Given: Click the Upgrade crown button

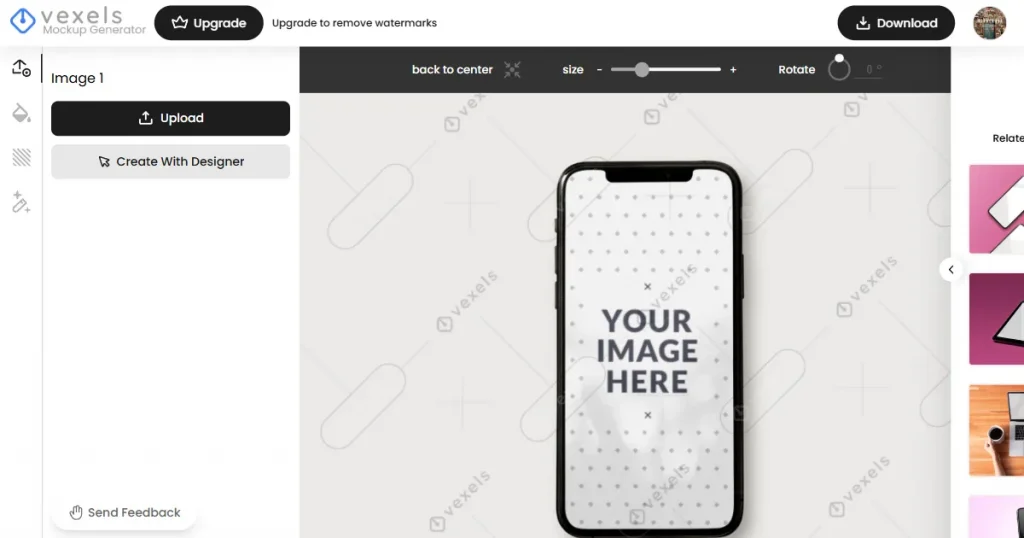Looking at the screenshot, I should [x=208, y=23].
